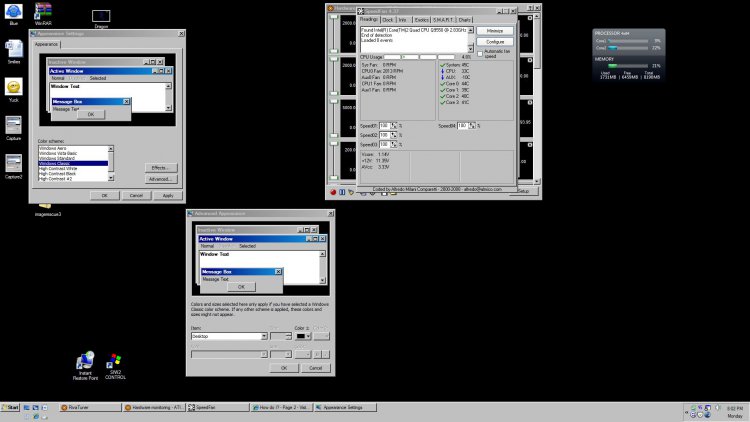Enable the Automatic fan speed checkbox
The height and width of the screenshot is (422, 750).
point(480,54)
